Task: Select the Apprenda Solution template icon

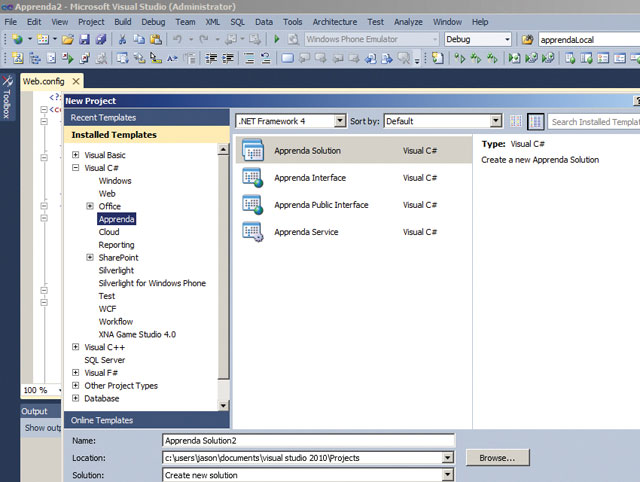Action: click(253, 150)
